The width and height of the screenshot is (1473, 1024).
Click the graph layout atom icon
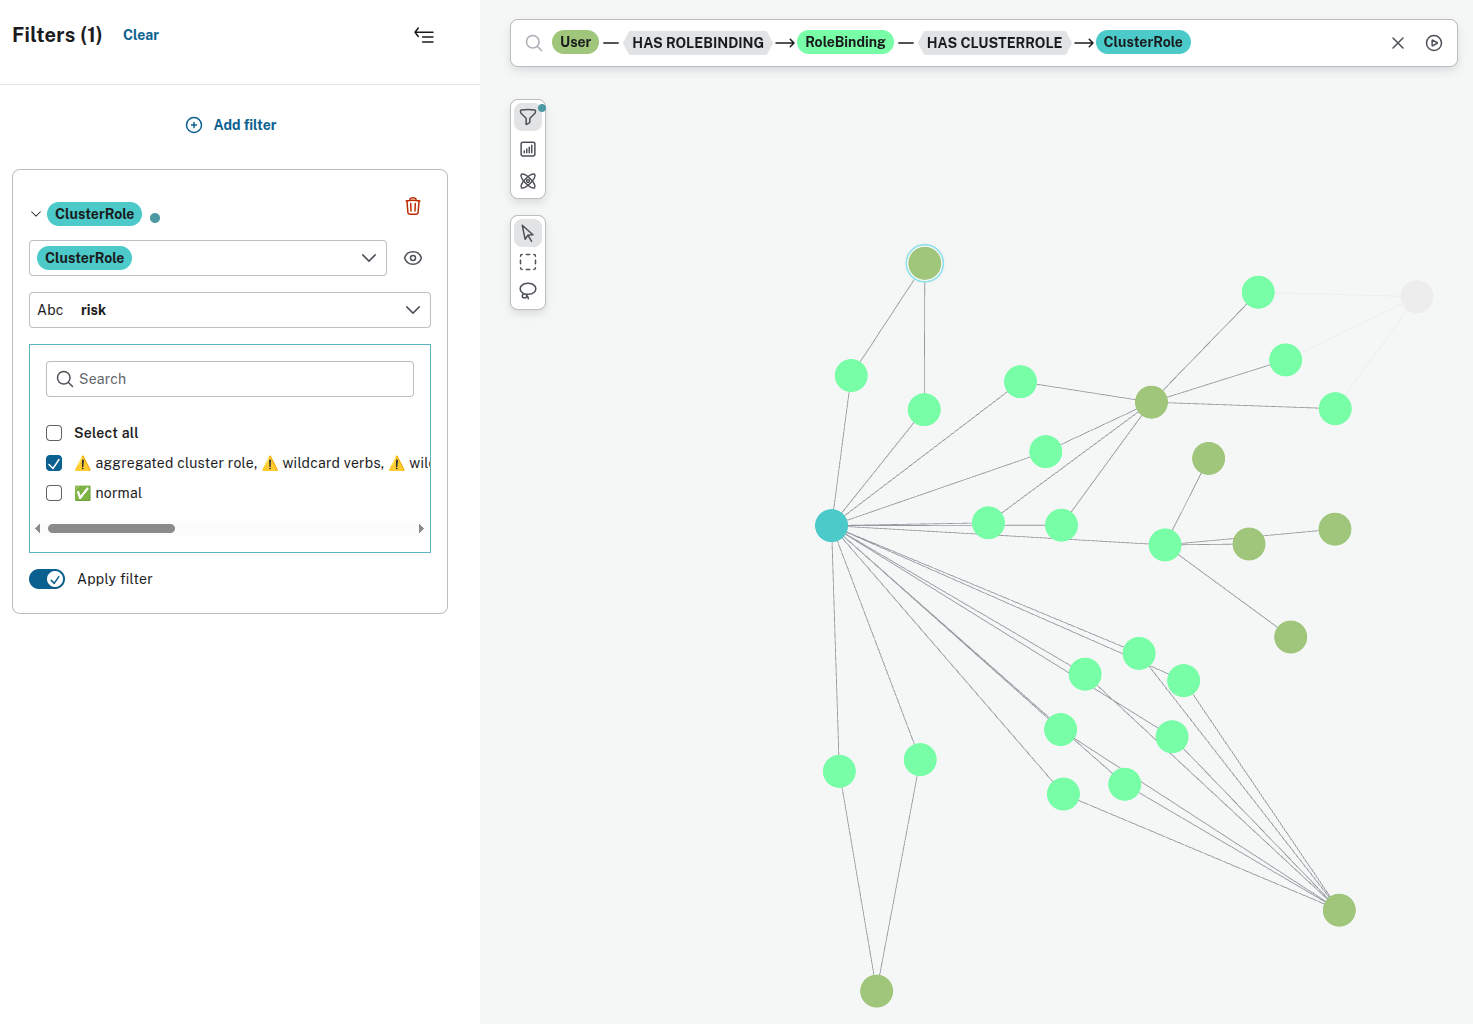tap(528, 181)
